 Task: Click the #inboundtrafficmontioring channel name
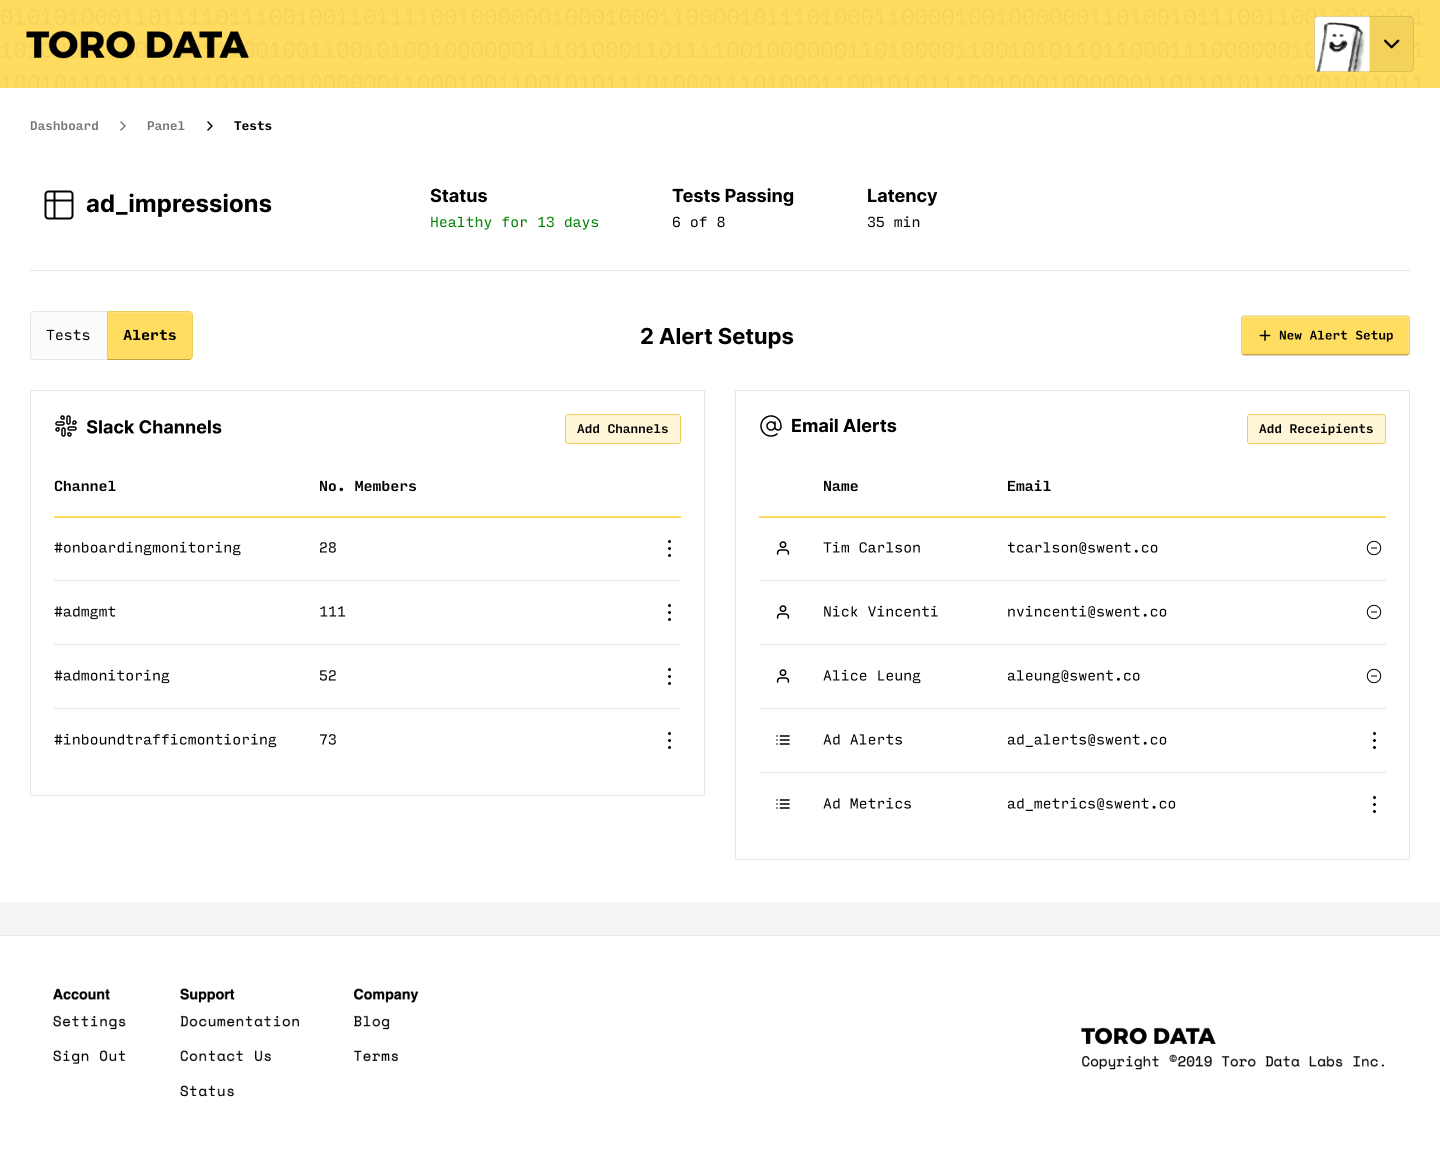pos(165,740)
